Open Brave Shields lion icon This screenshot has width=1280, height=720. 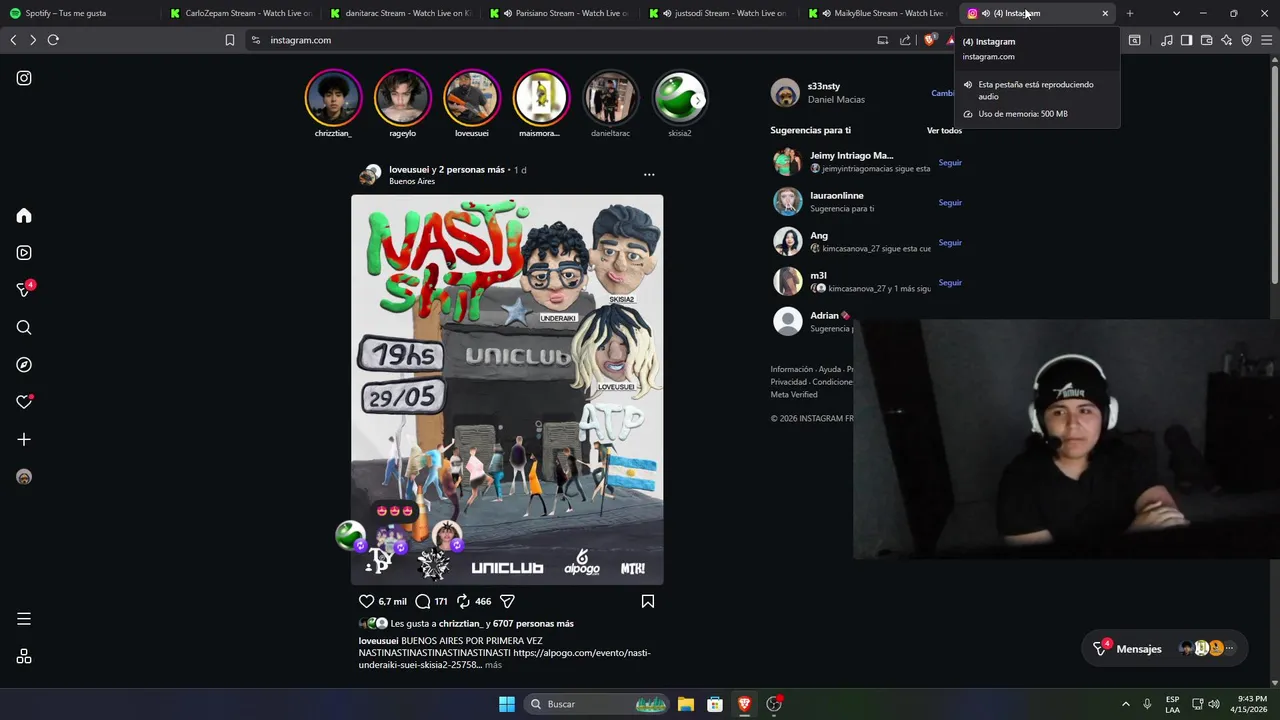click(930, 40)
